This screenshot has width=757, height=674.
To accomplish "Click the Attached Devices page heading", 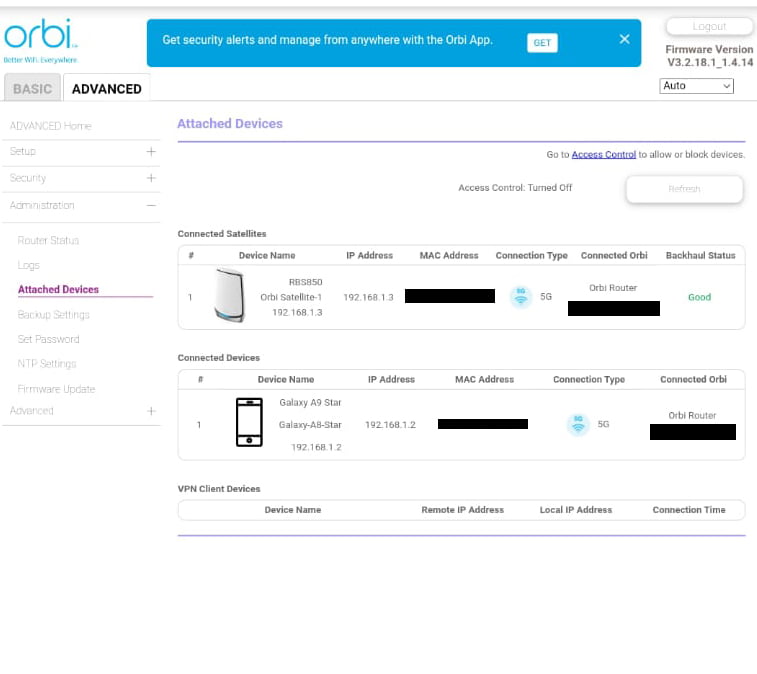I will tap(230, 124).
